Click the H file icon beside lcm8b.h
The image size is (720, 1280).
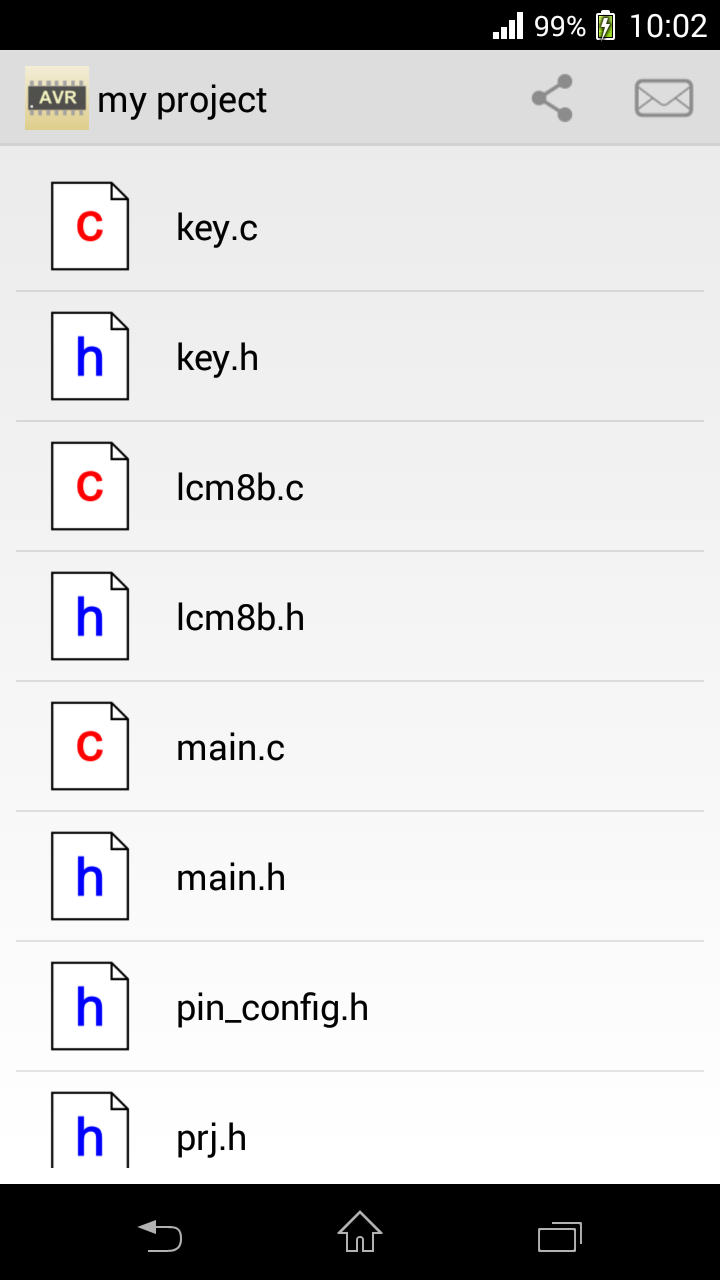point(90,616)
